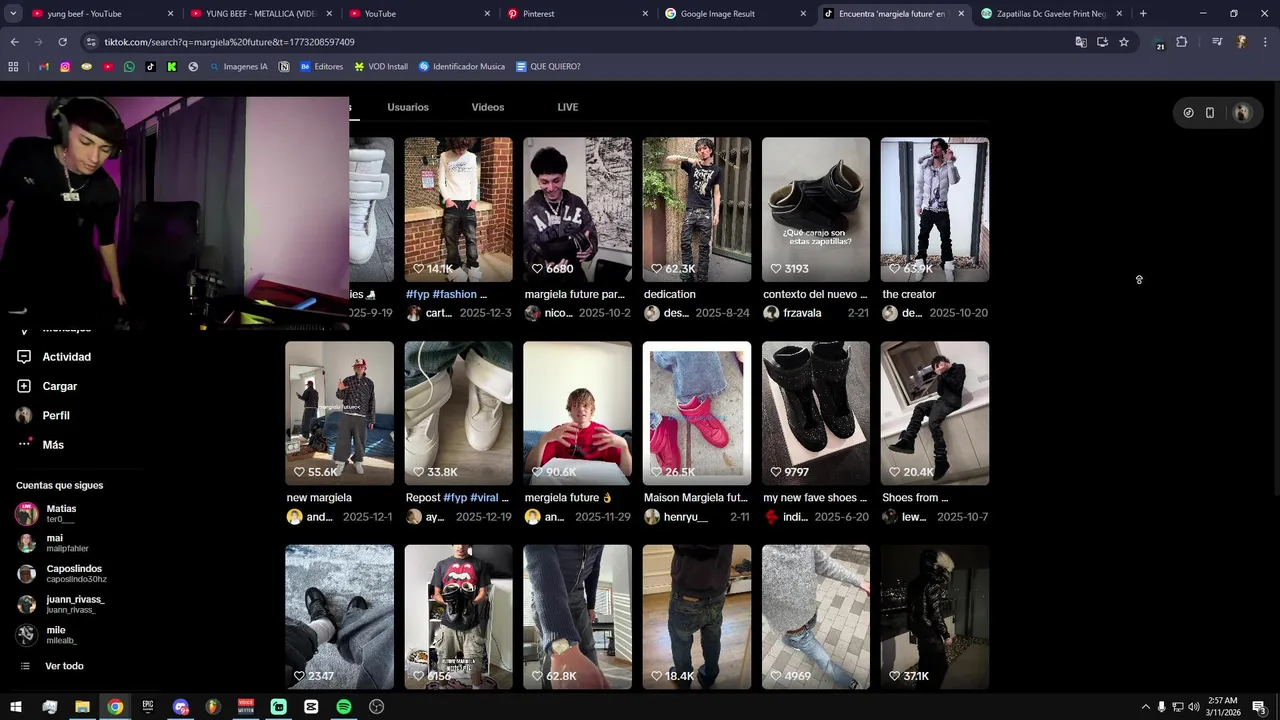Switch to the LIVE search tab
The image size is (1280, 720).
[x=568, y=107]
